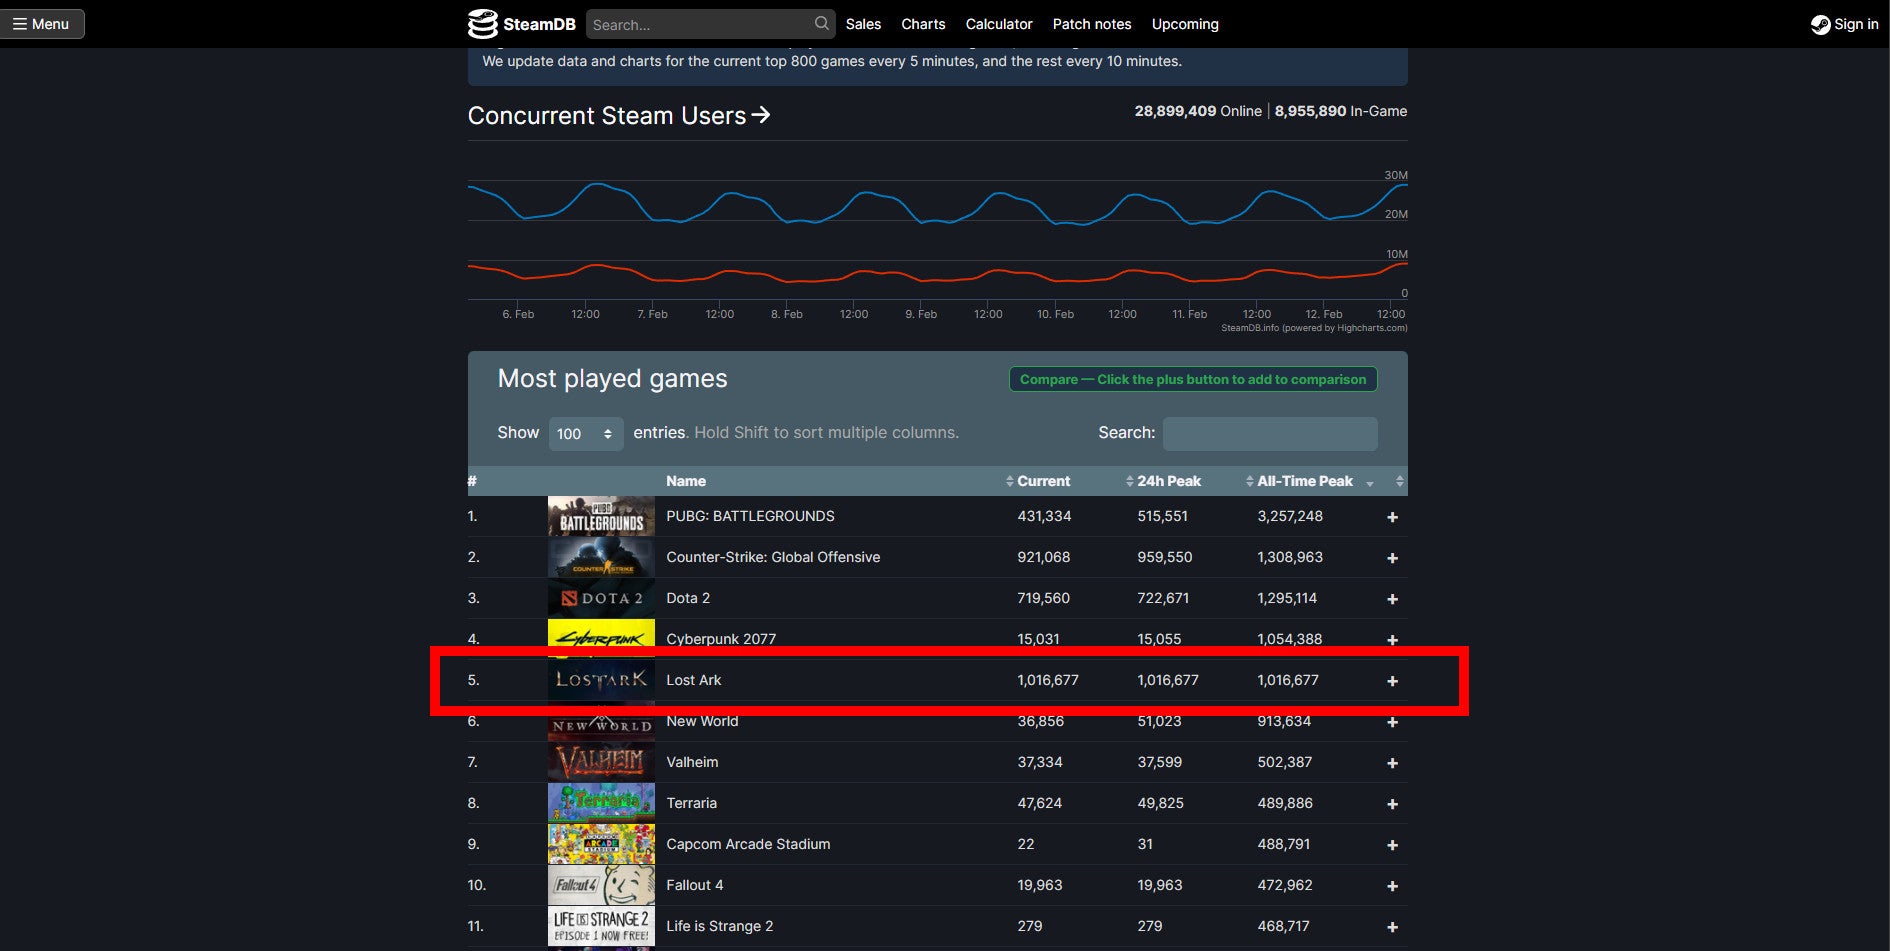Viewport: 1890px width, 951px height.
Task: Focus the table Search field
Action: coord(1270,433)
